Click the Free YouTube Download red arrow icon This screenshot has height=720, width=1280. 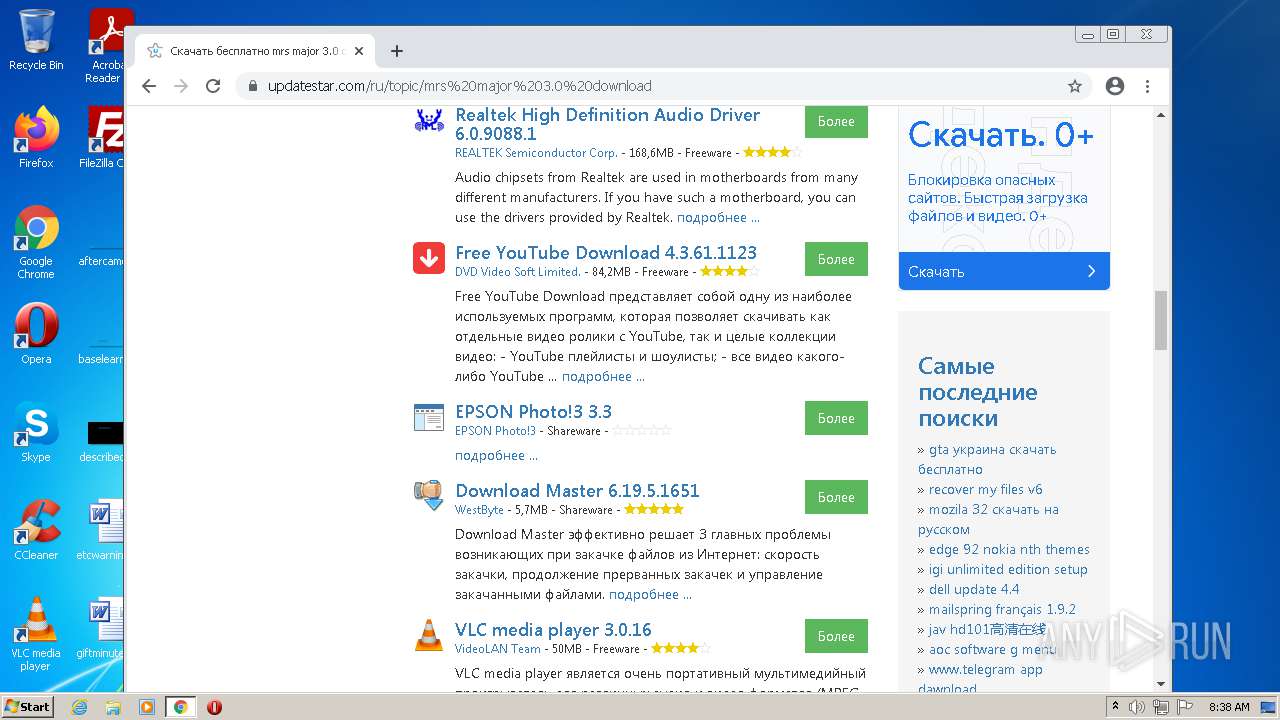tap(429, 258)
